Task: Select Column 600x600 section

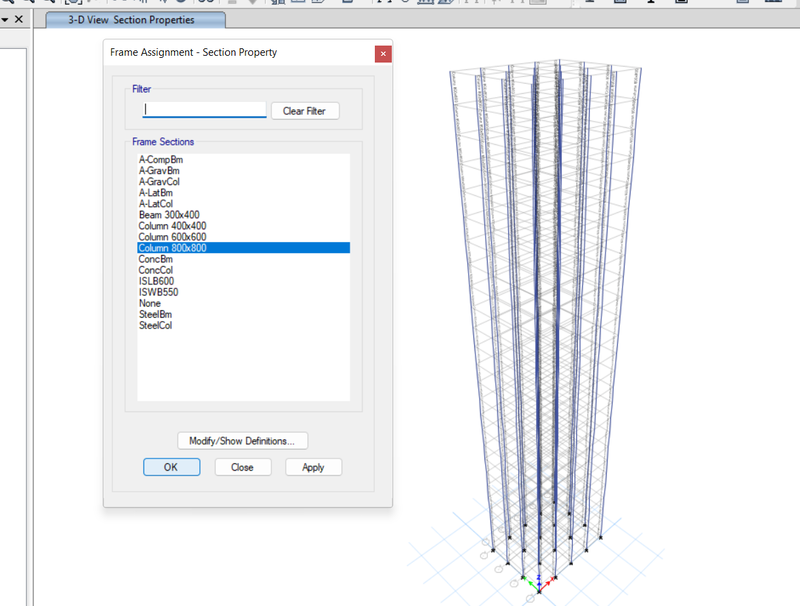Action: [x=243, y=237]
